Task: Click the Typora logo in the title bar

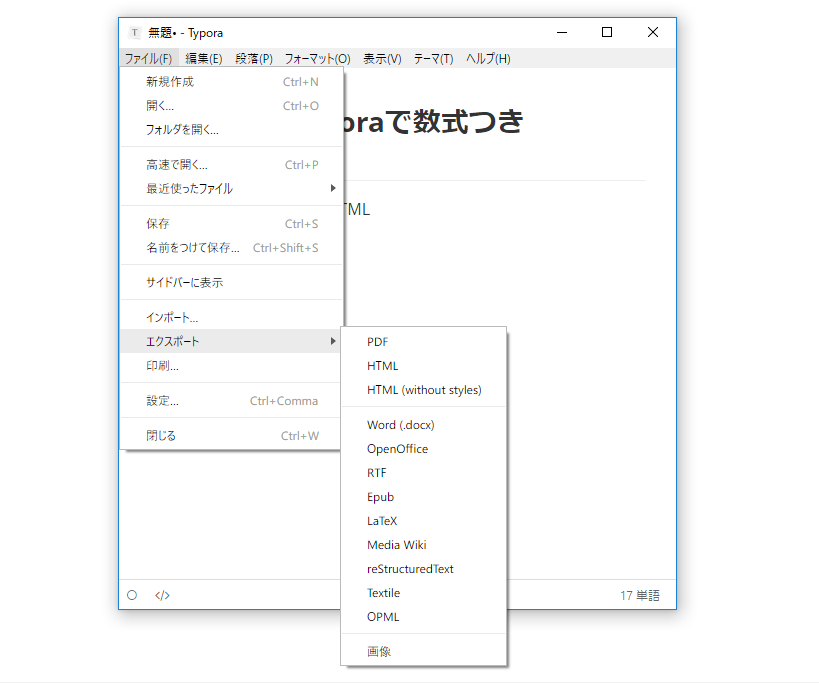Action: pos(133,32)
